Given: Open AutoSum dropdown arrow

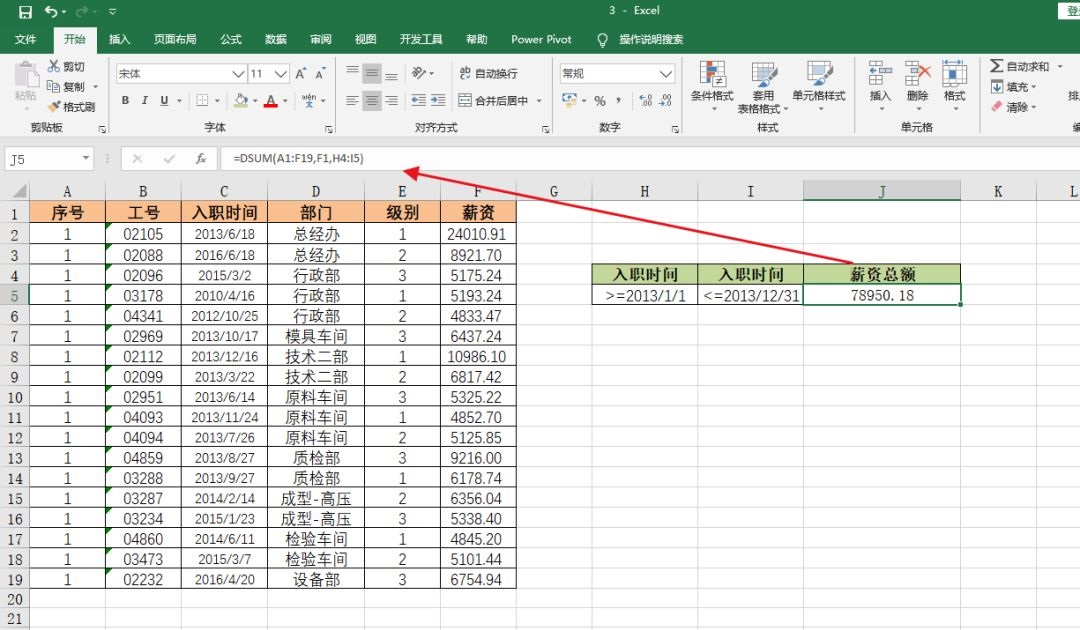Looking at the screenshot, I should tap(1060, 67).
